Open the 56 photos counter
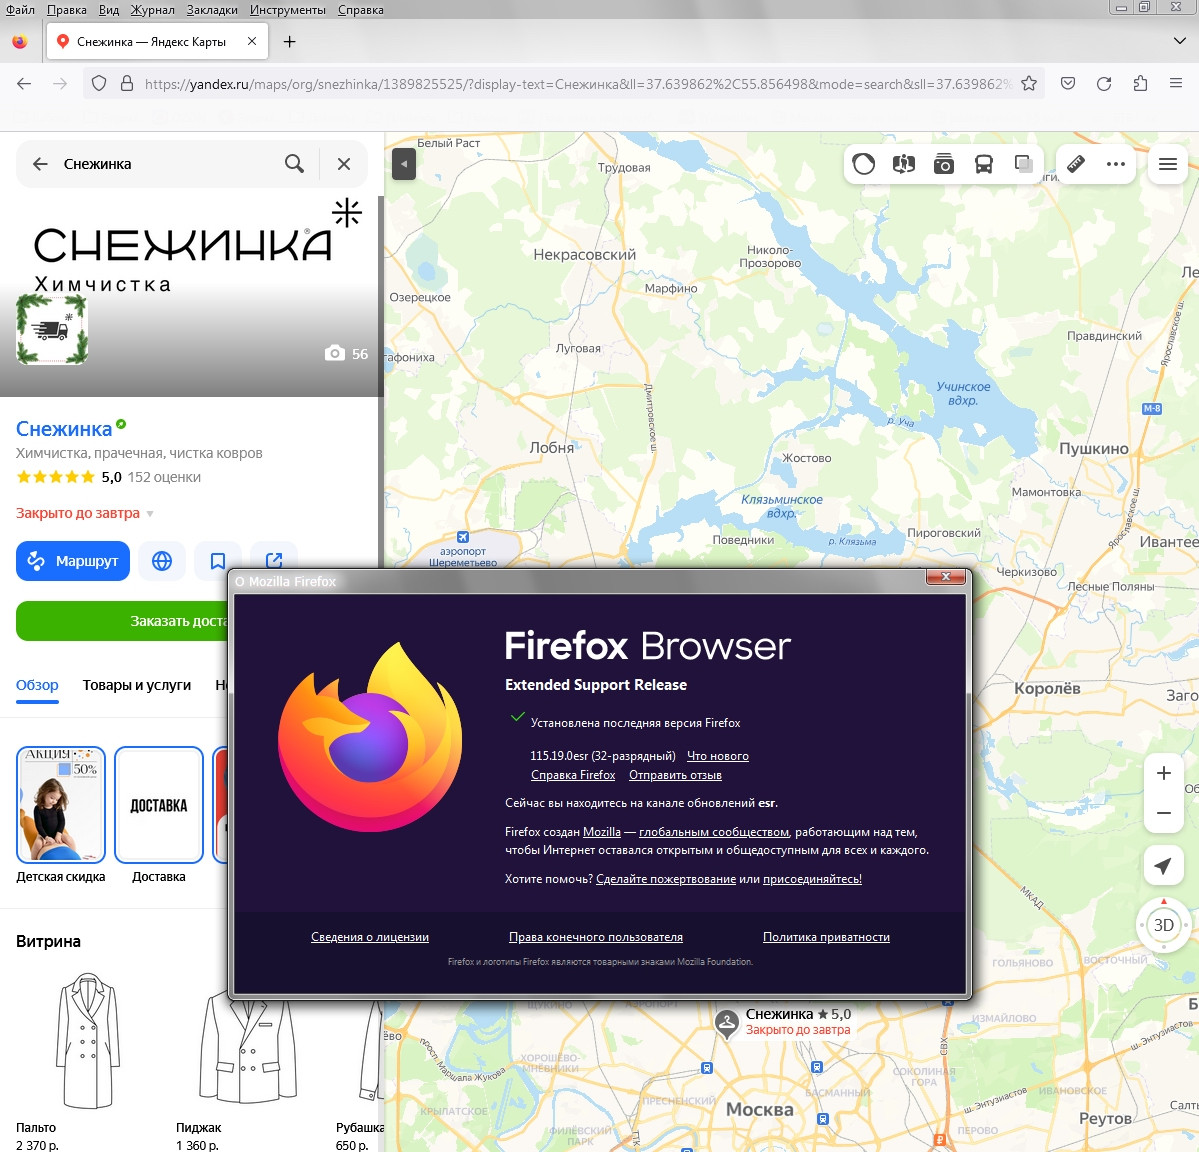Image resolution: width=1199 pixels, height=1152 pixels. (x=346, y=353)
